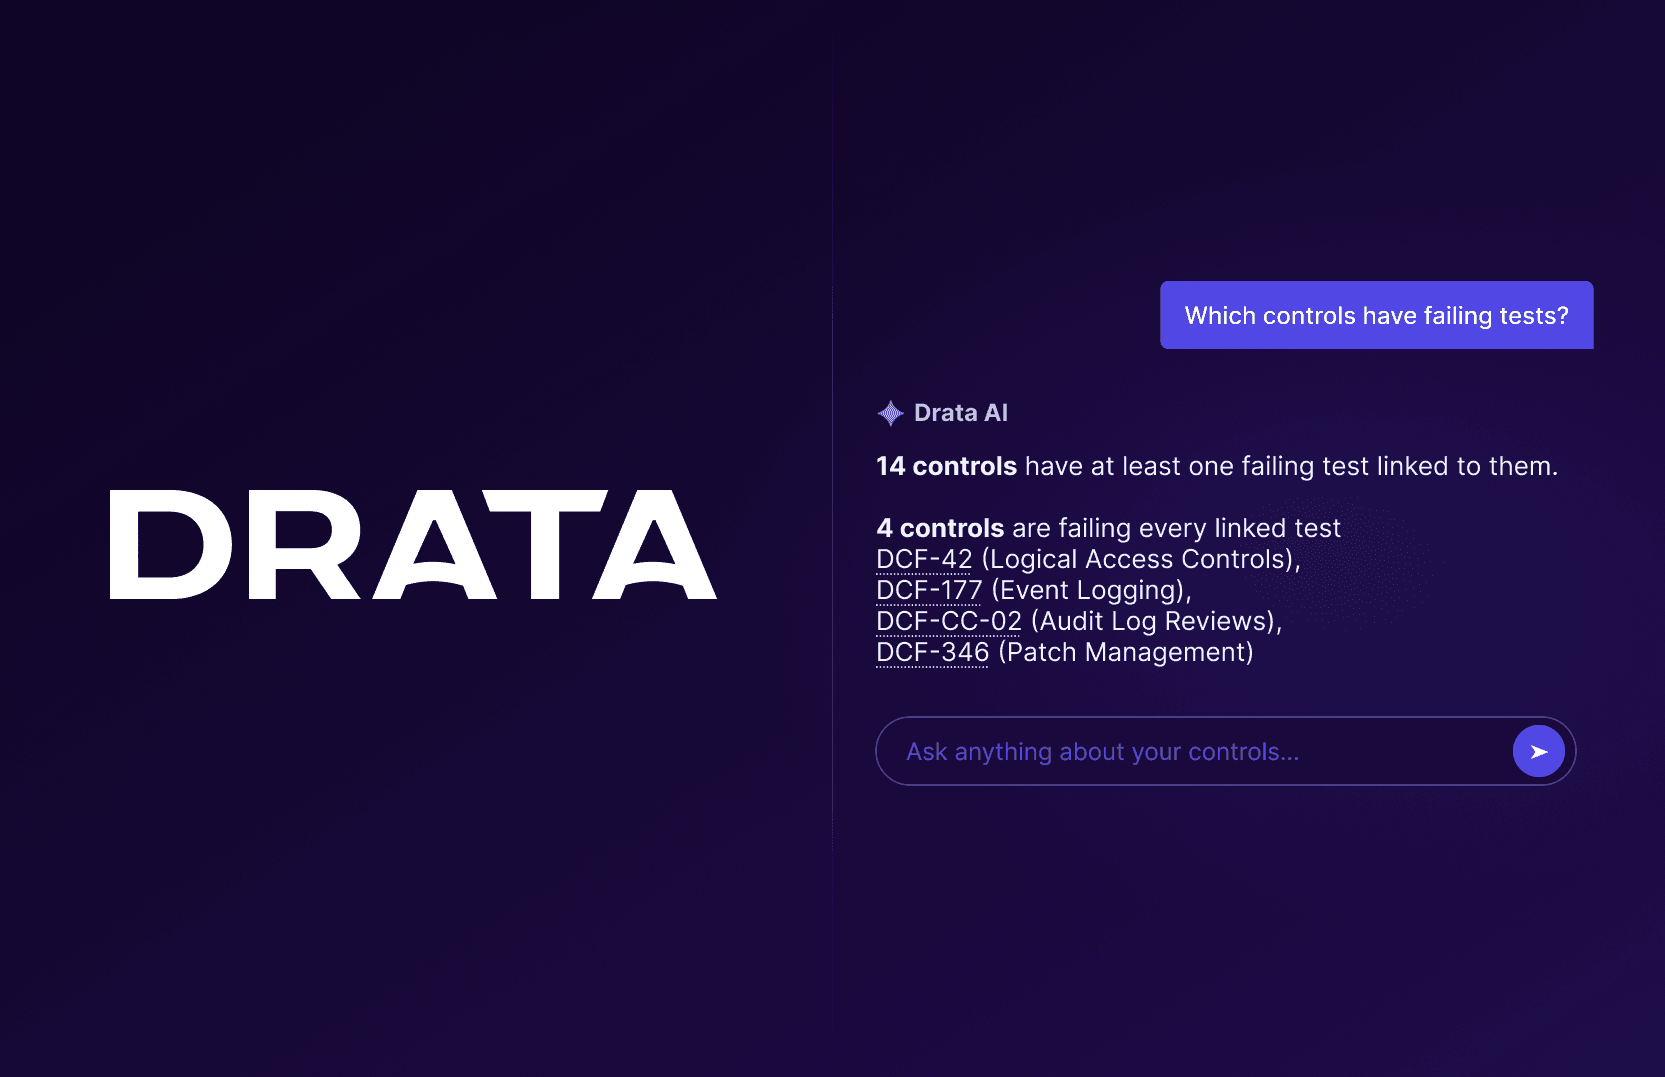The width and height of the screenshot is (1665, 1077).
Task: Click the 'Event Logging' description
Action: 1086,590
